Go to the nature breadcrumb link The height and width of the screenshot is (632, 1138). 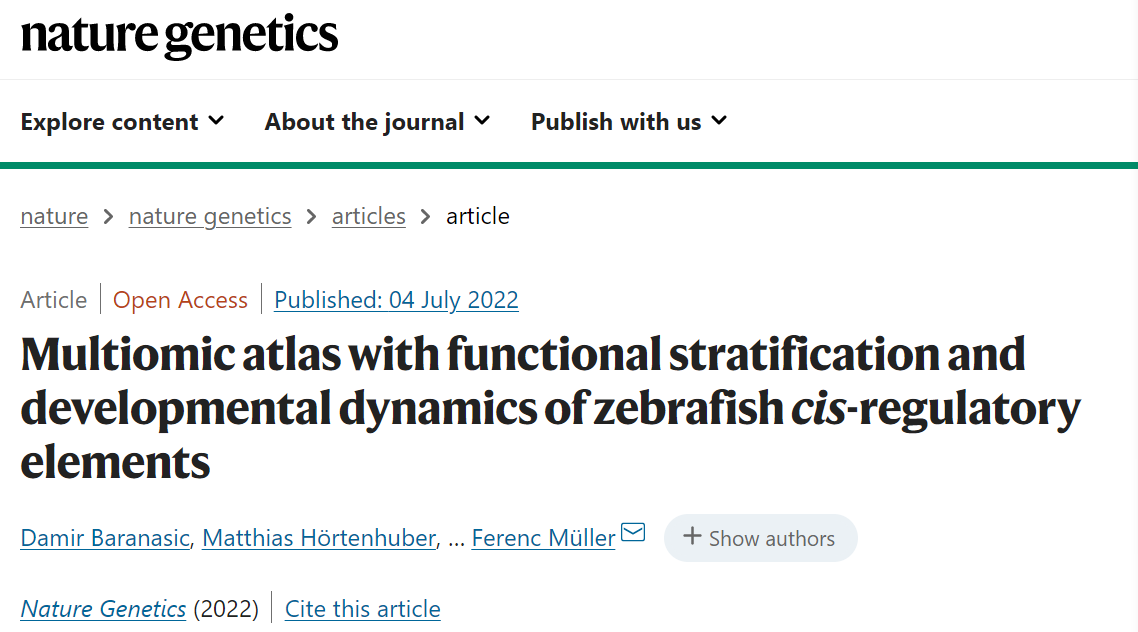(x=54, y=216)
